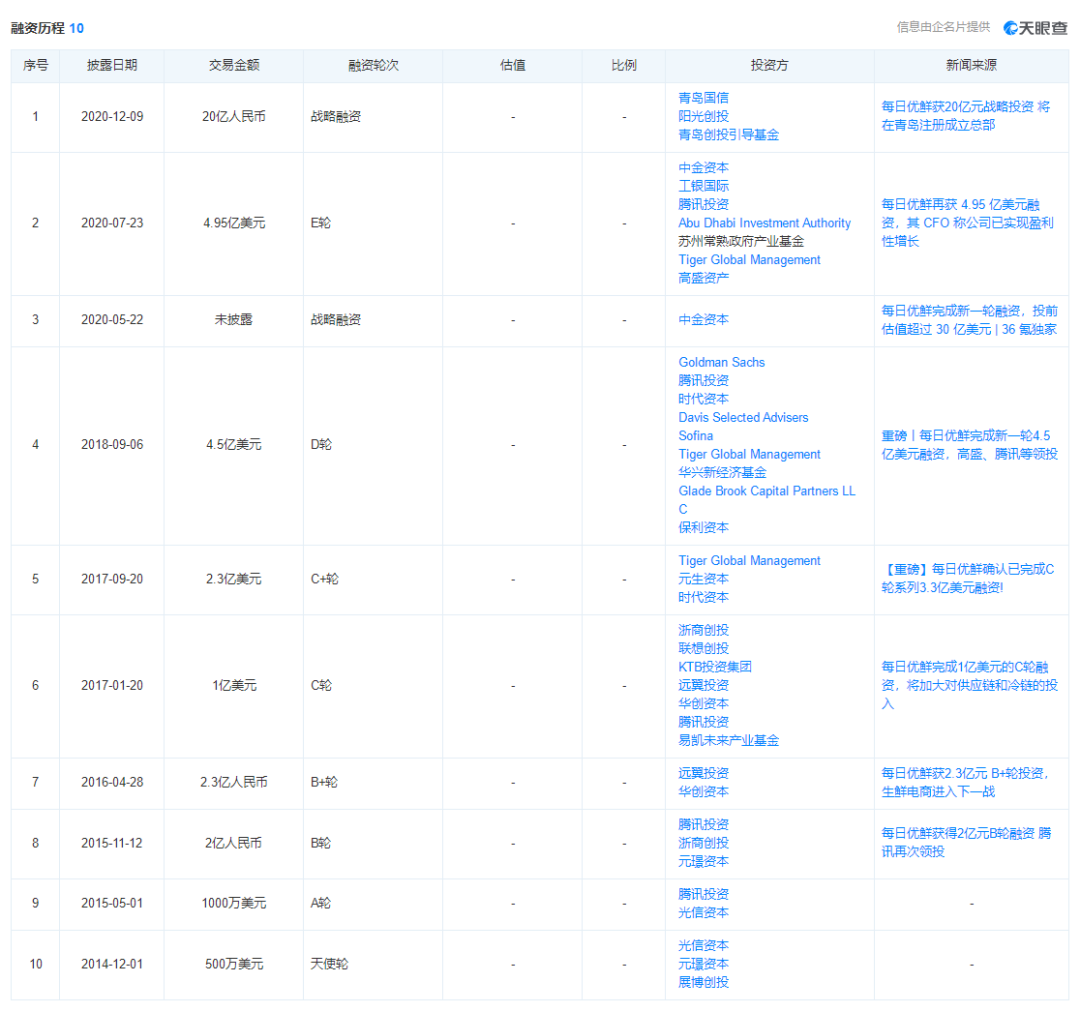Open news link on 1亿美元的C轮融资
This screenshot has height=1012, width=1080.
tap(970, 685)
